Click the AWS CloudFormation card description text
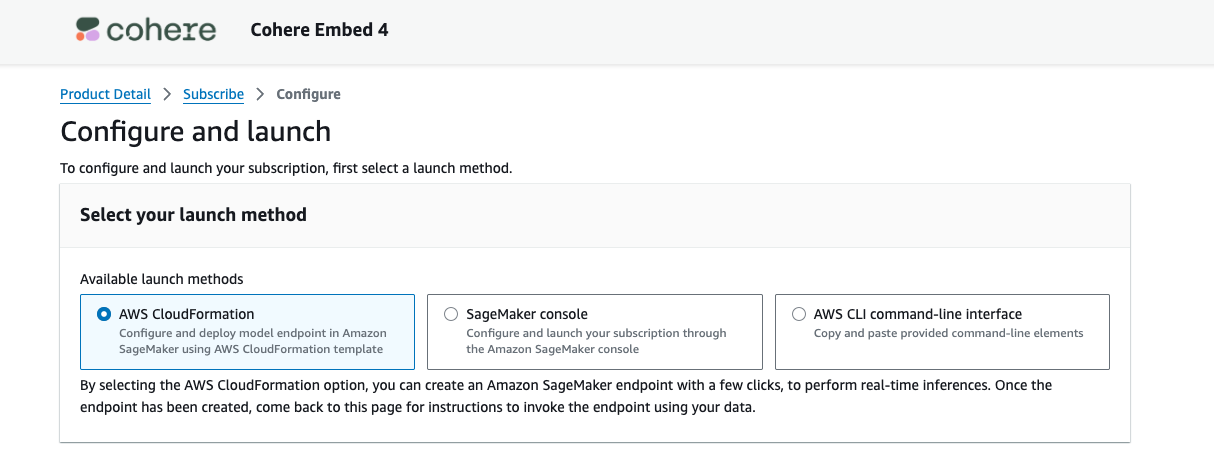 pos(252,341)
